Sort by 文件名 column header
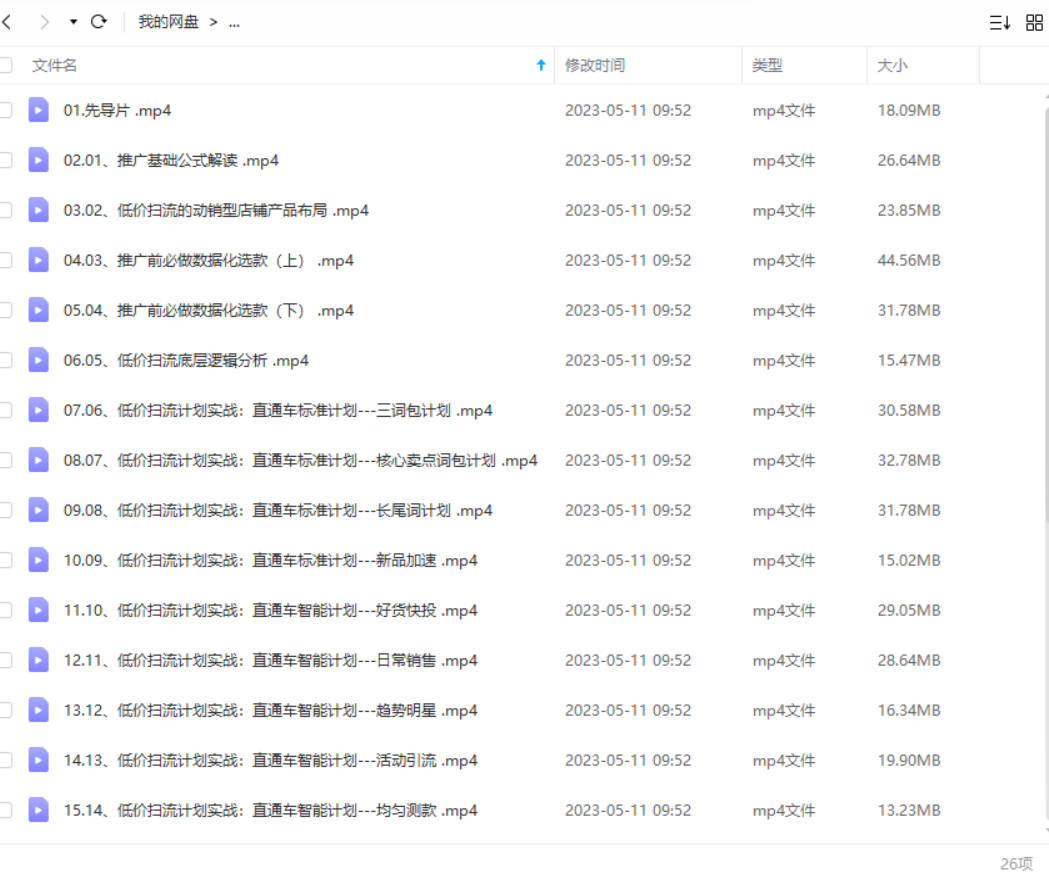 click(x=54, y=66)
